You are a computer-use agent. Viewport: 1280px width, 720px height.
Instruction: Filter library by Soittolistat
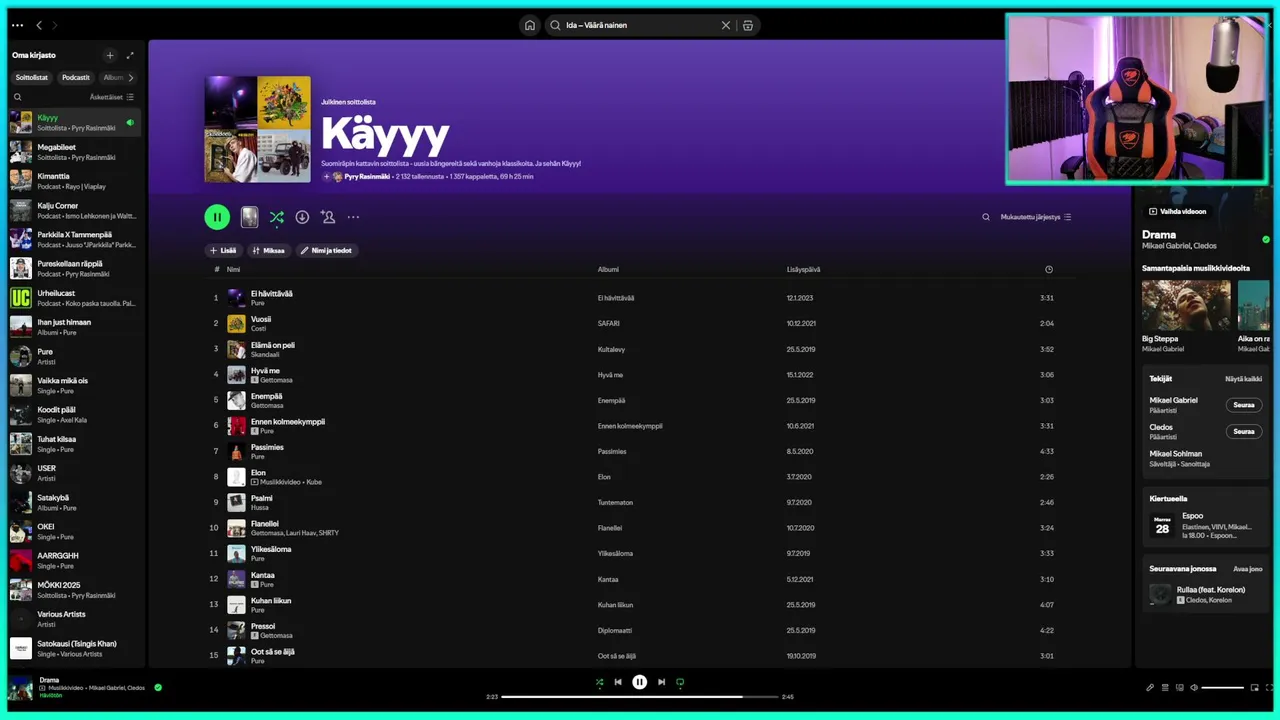pos(32,77)
